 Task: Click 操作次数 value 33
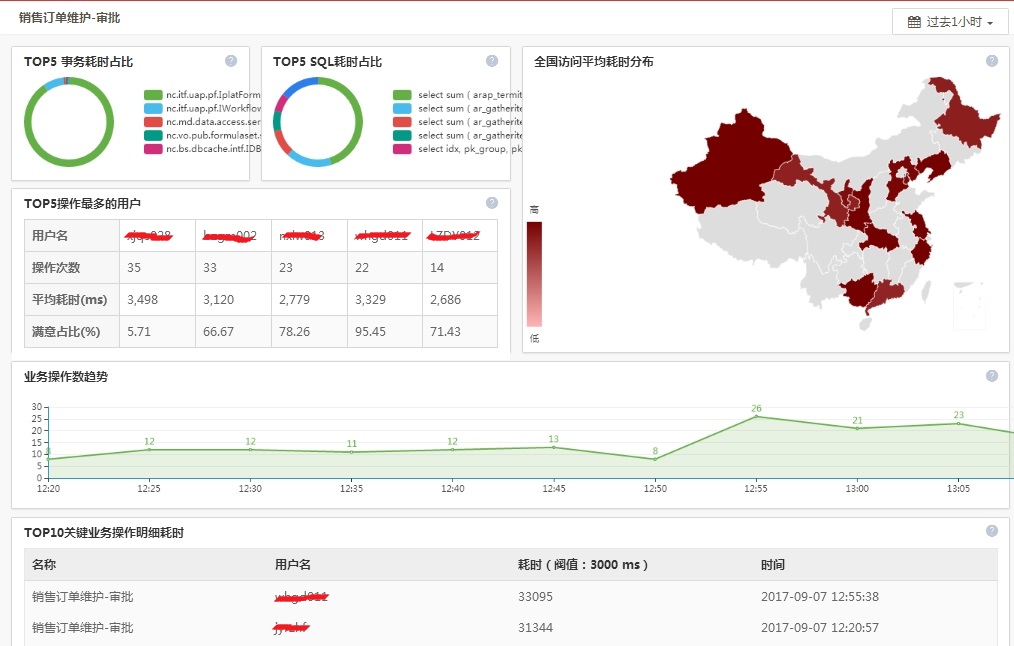210,268
